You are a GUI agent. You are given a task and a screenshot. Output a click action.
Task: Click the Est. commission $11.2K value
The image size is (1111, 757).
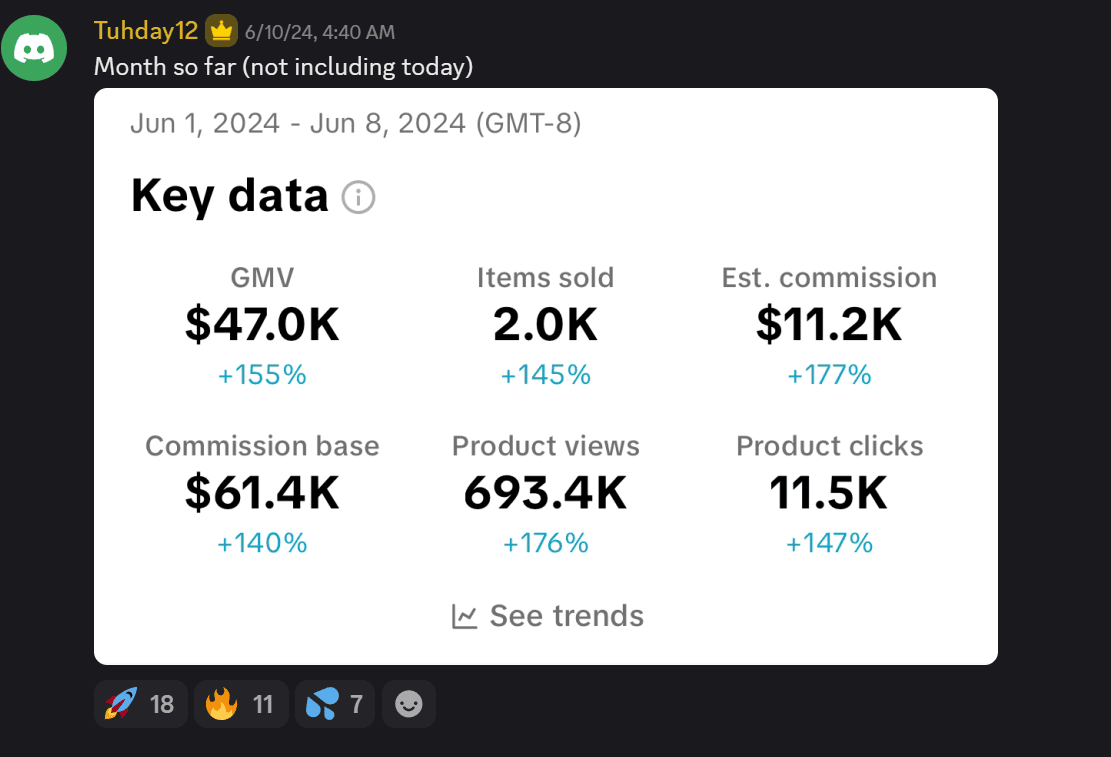[x=829, y=324]
